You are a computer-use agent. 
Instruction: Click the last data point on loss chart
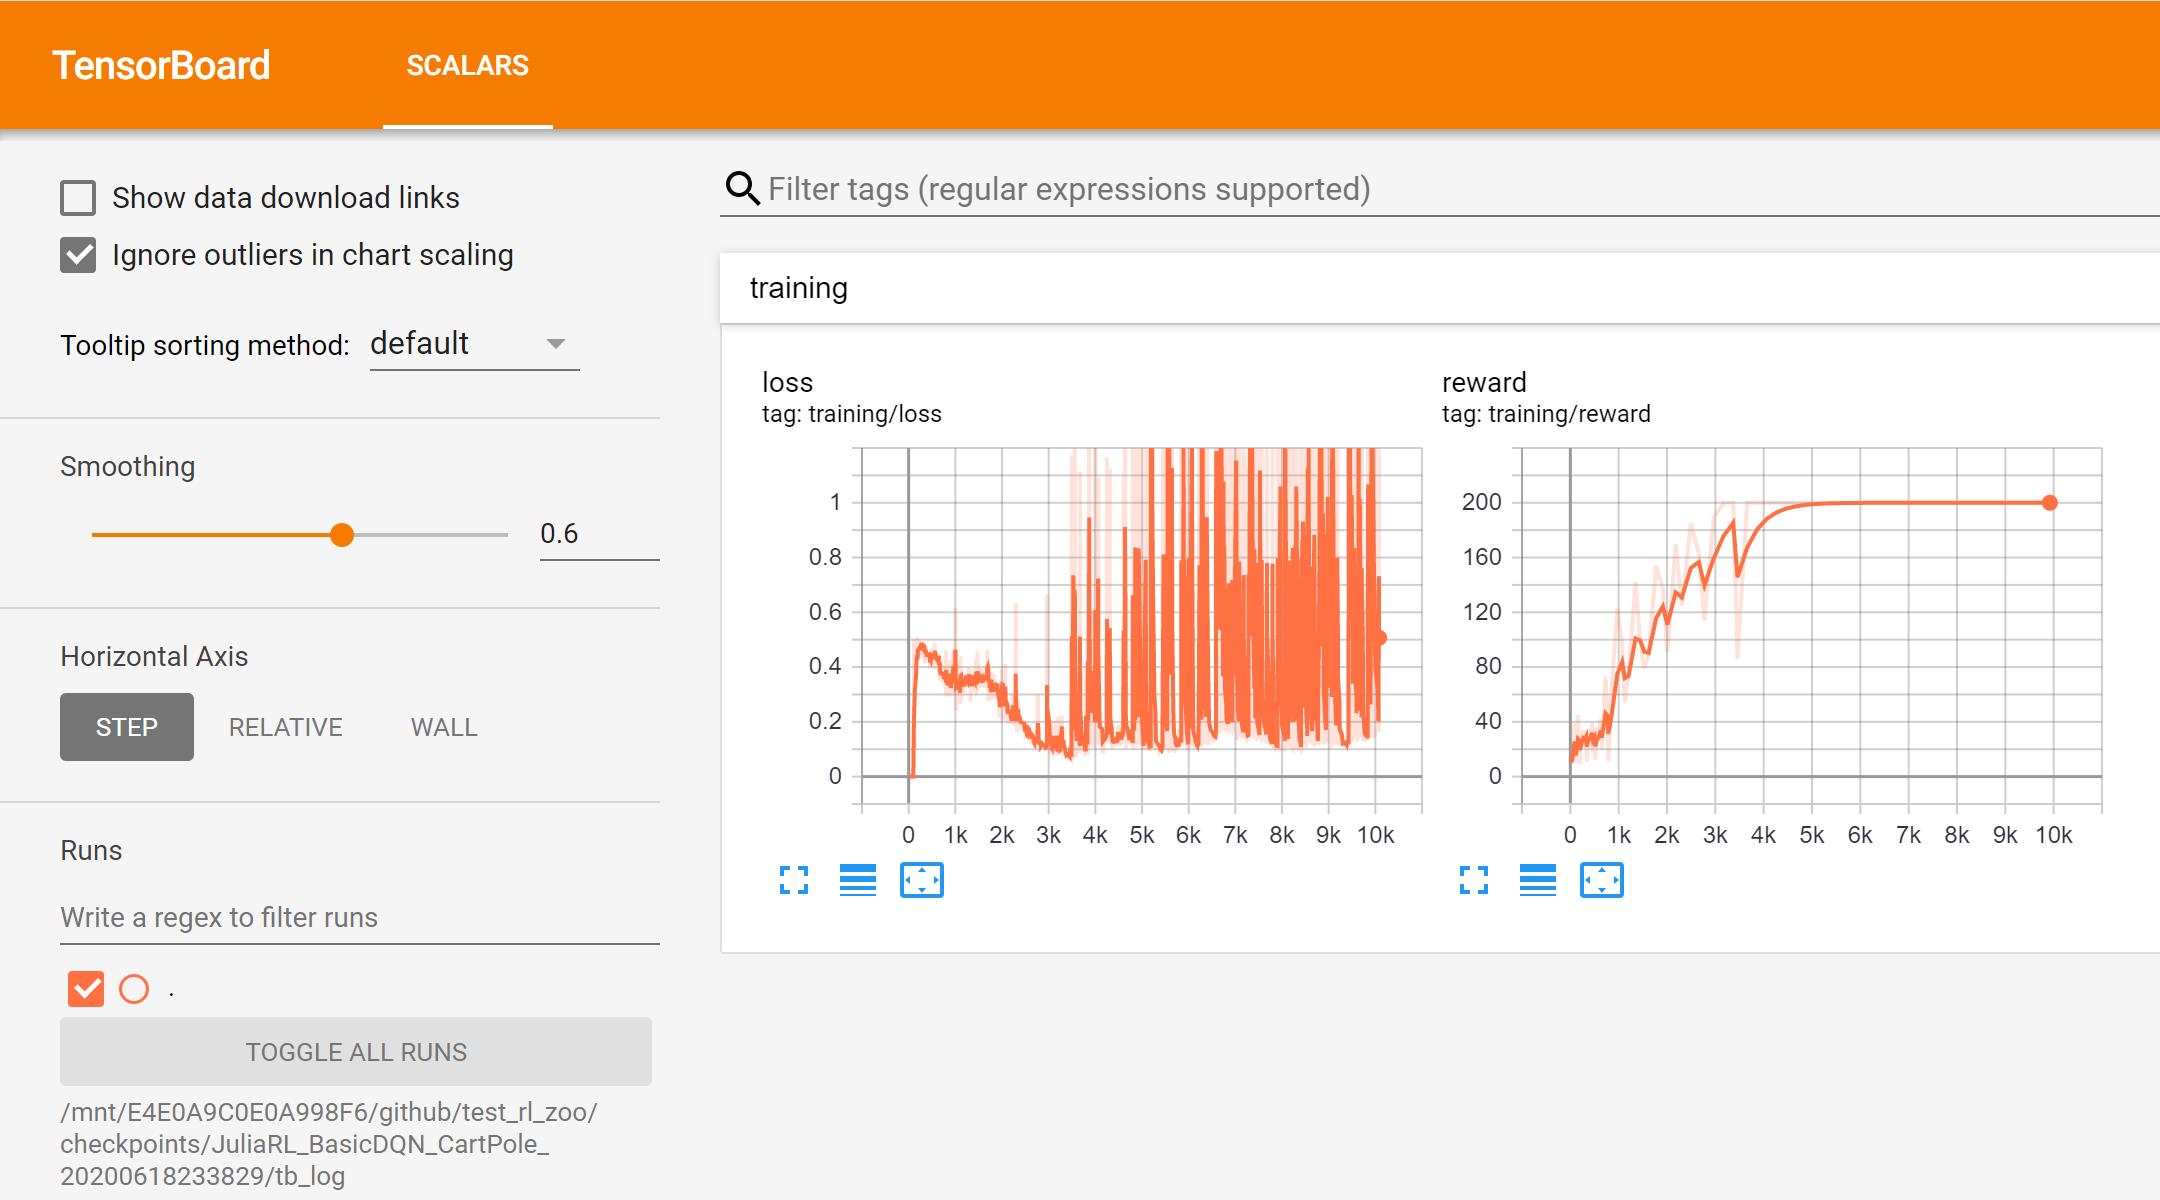[1380, 638]
